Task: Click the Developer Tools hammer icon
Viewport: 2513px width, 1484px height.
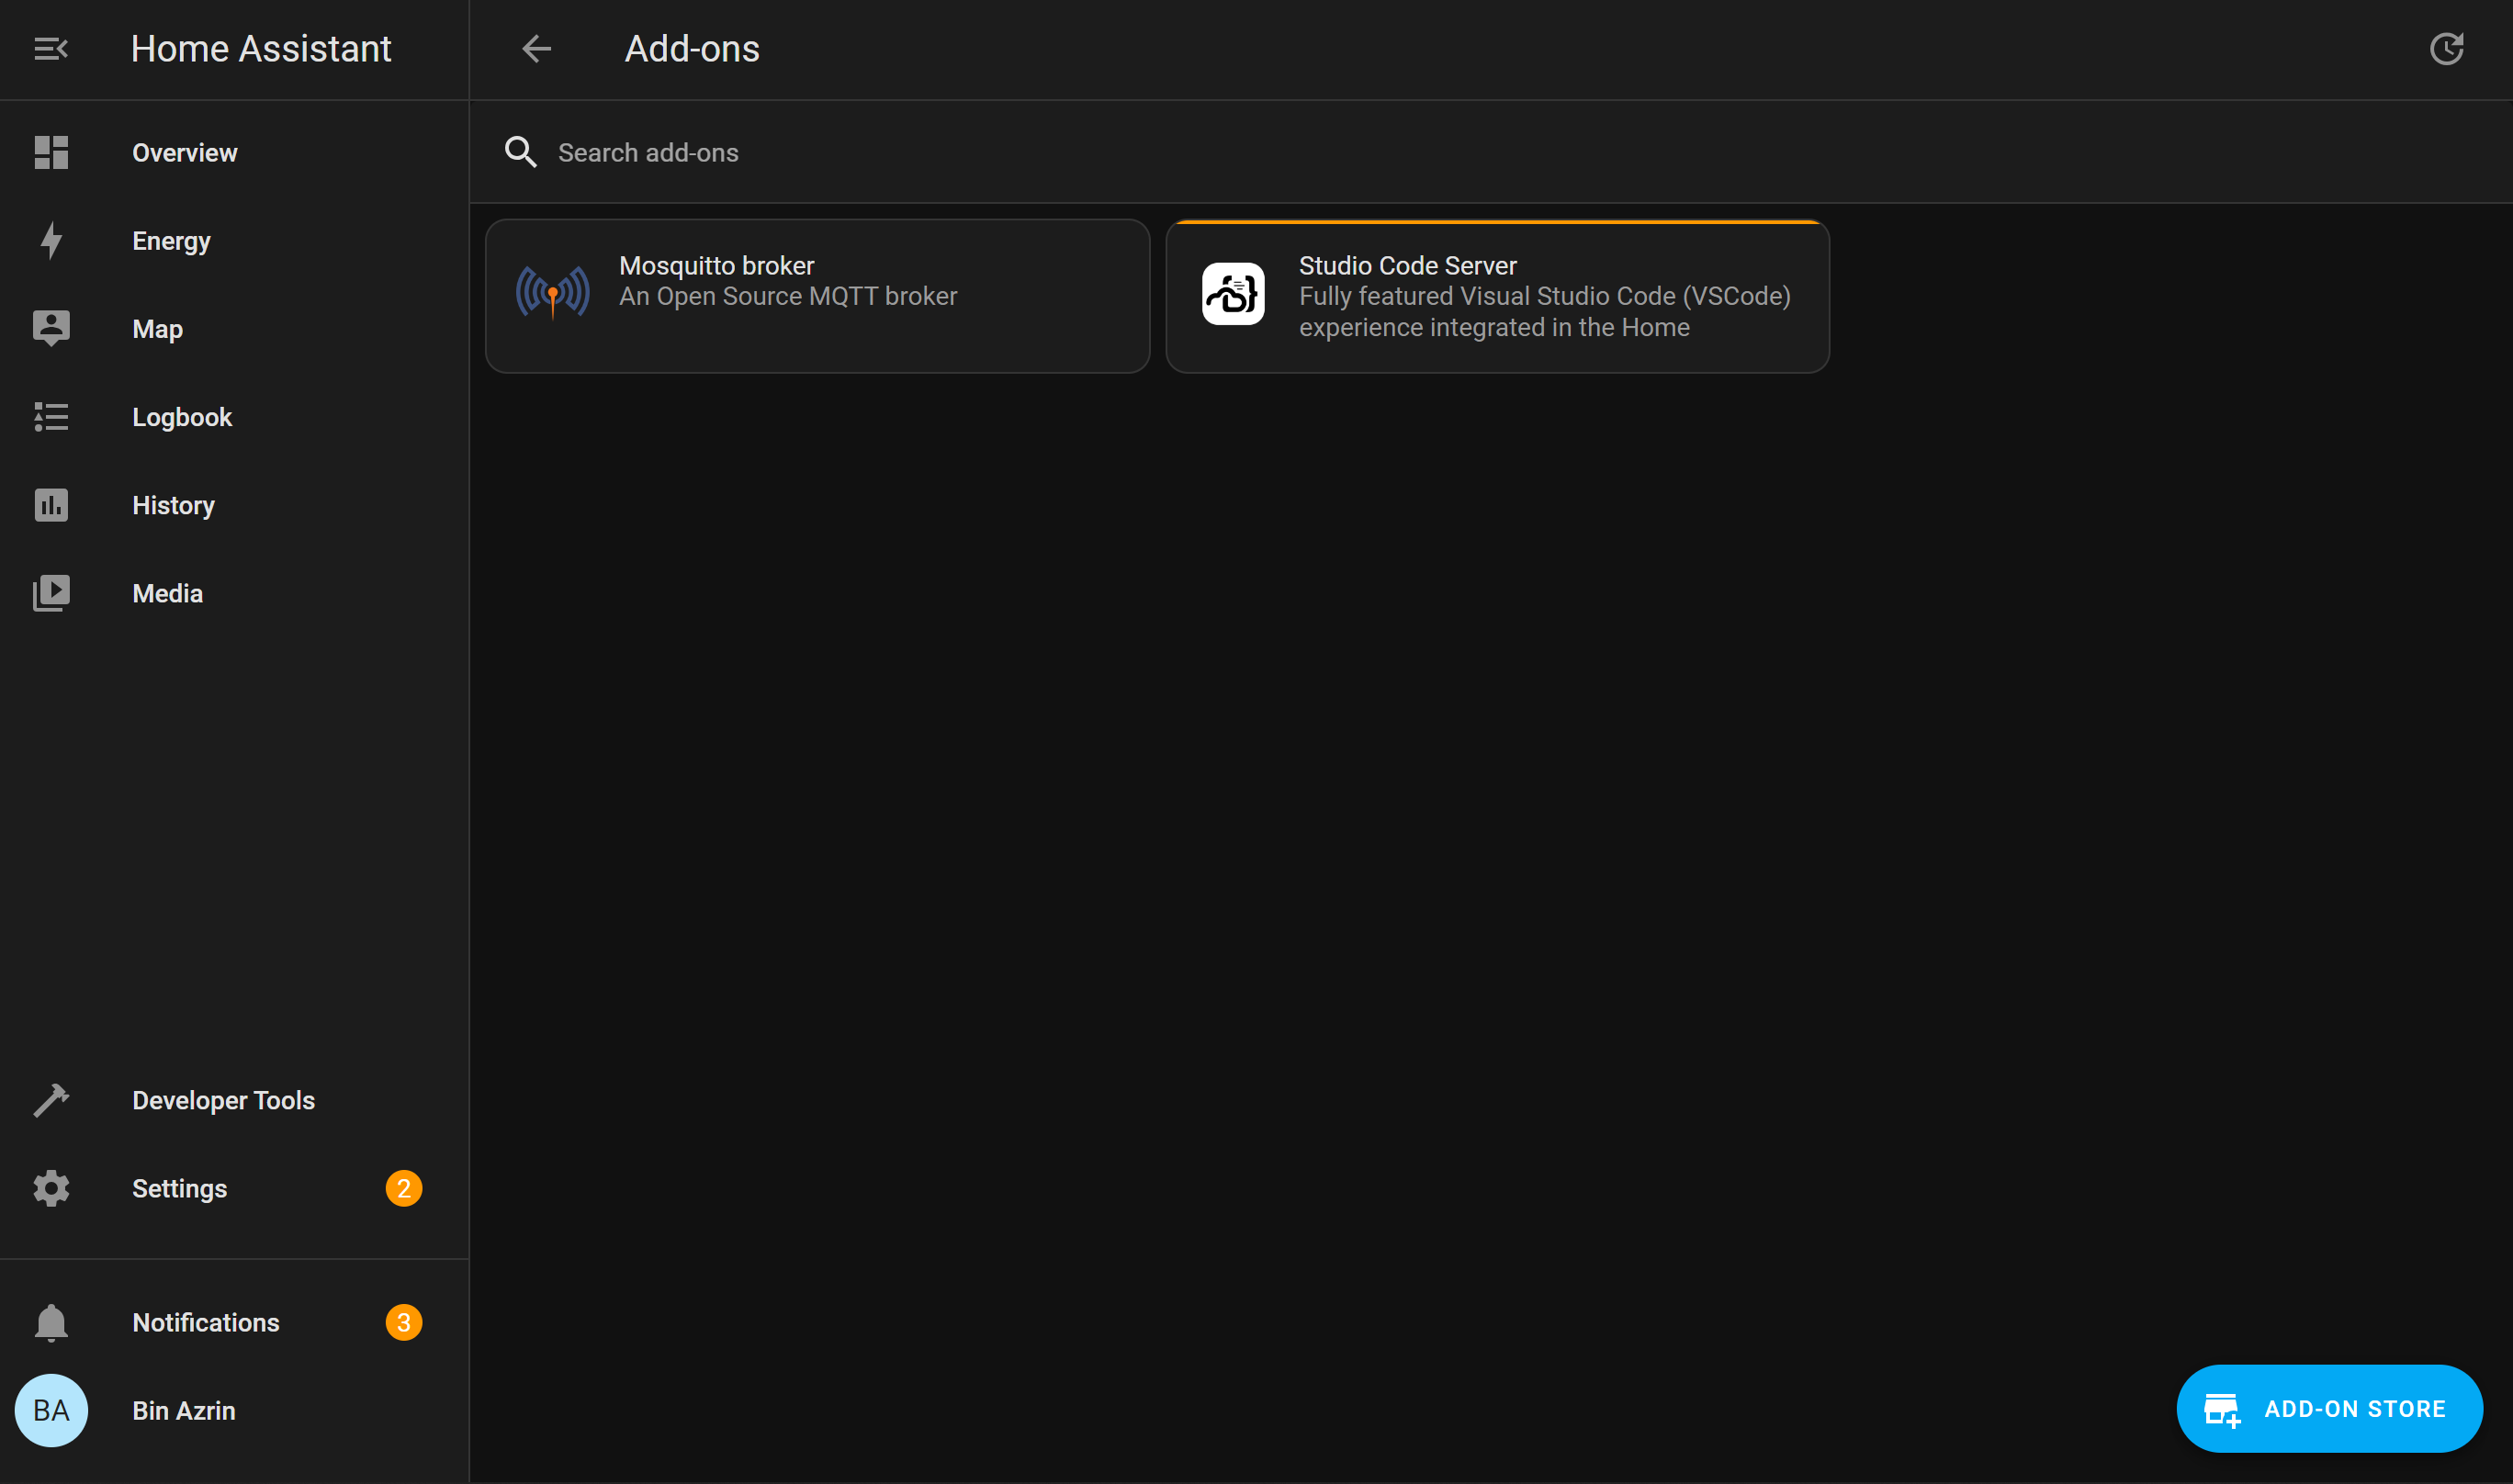Action: click(x=51, y=1100)
